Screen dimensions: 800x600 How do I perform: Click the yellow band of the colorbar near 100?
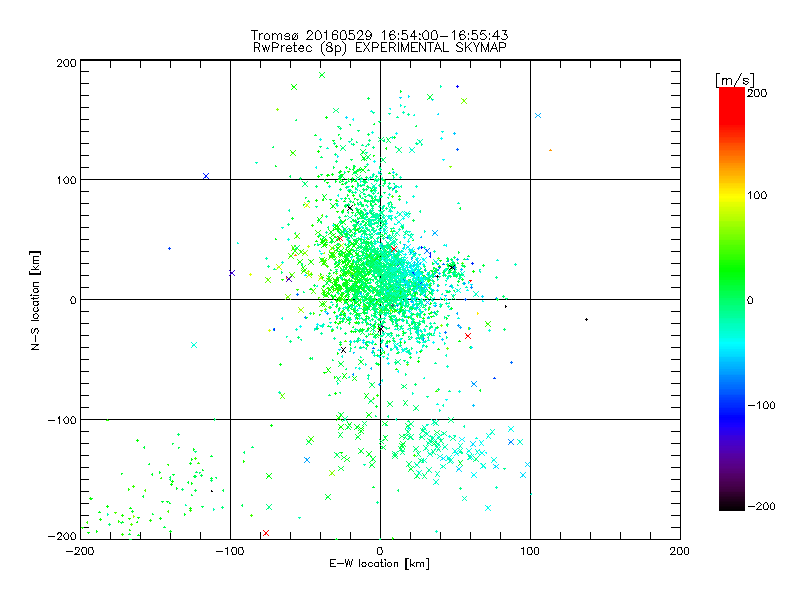[732, 195]
